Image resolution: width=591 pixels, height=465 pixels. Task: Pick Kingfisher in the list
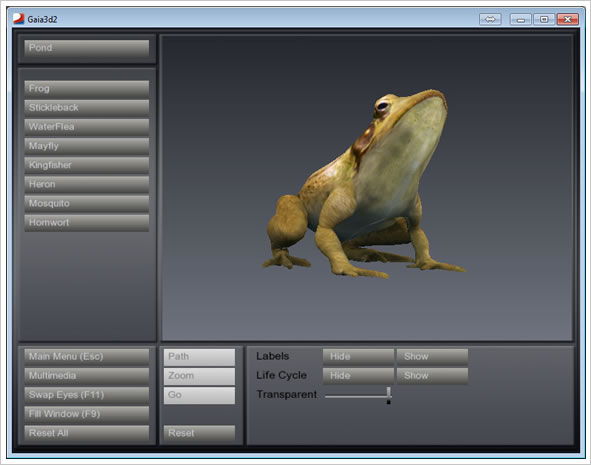coord(87,165)
